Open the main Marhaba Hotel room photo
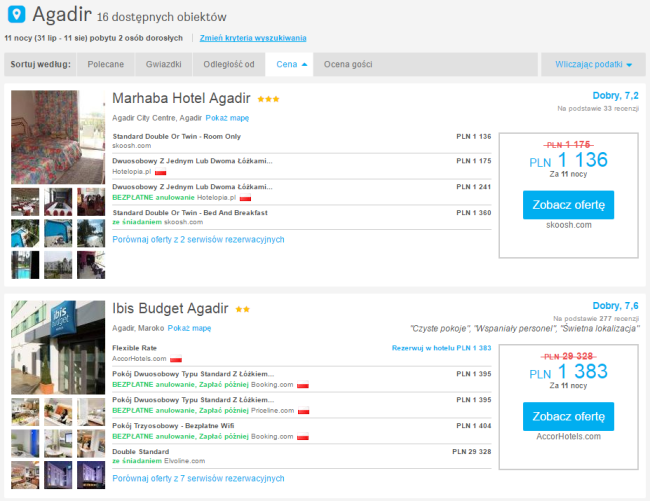 (58, 136)
